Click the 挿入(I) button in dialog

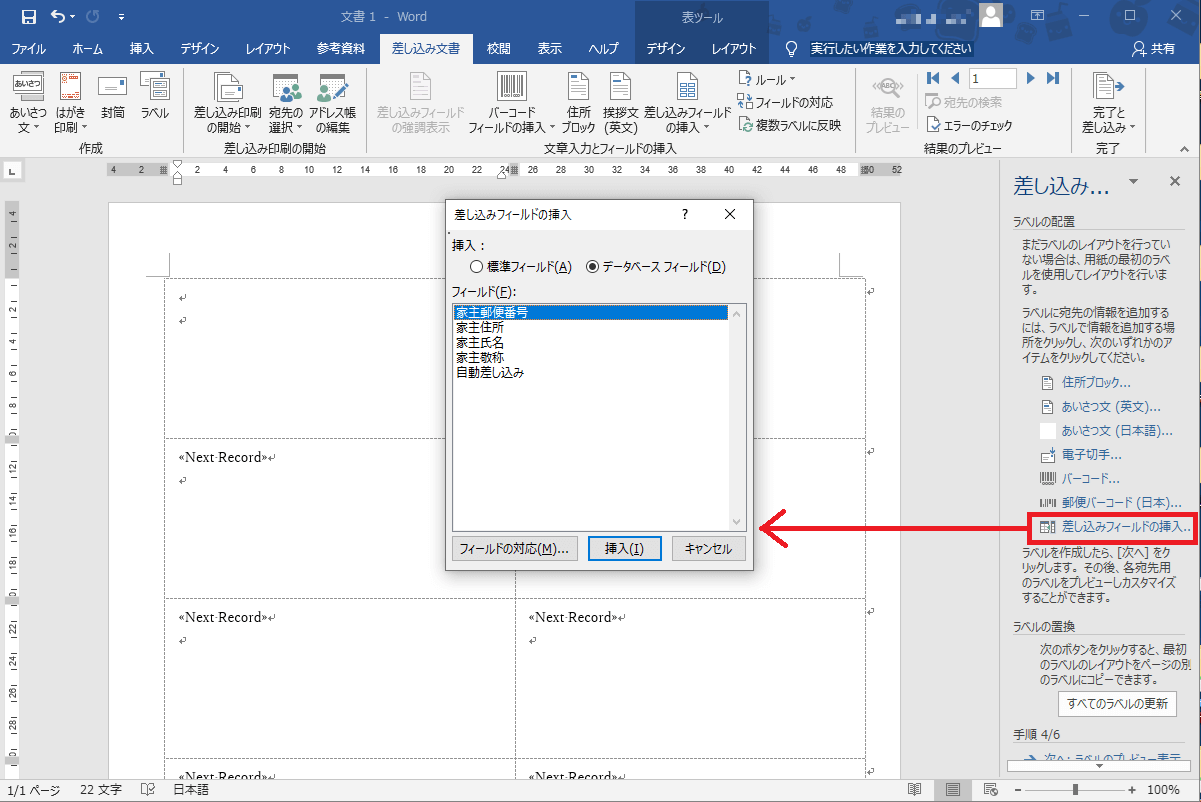[624, 548]
